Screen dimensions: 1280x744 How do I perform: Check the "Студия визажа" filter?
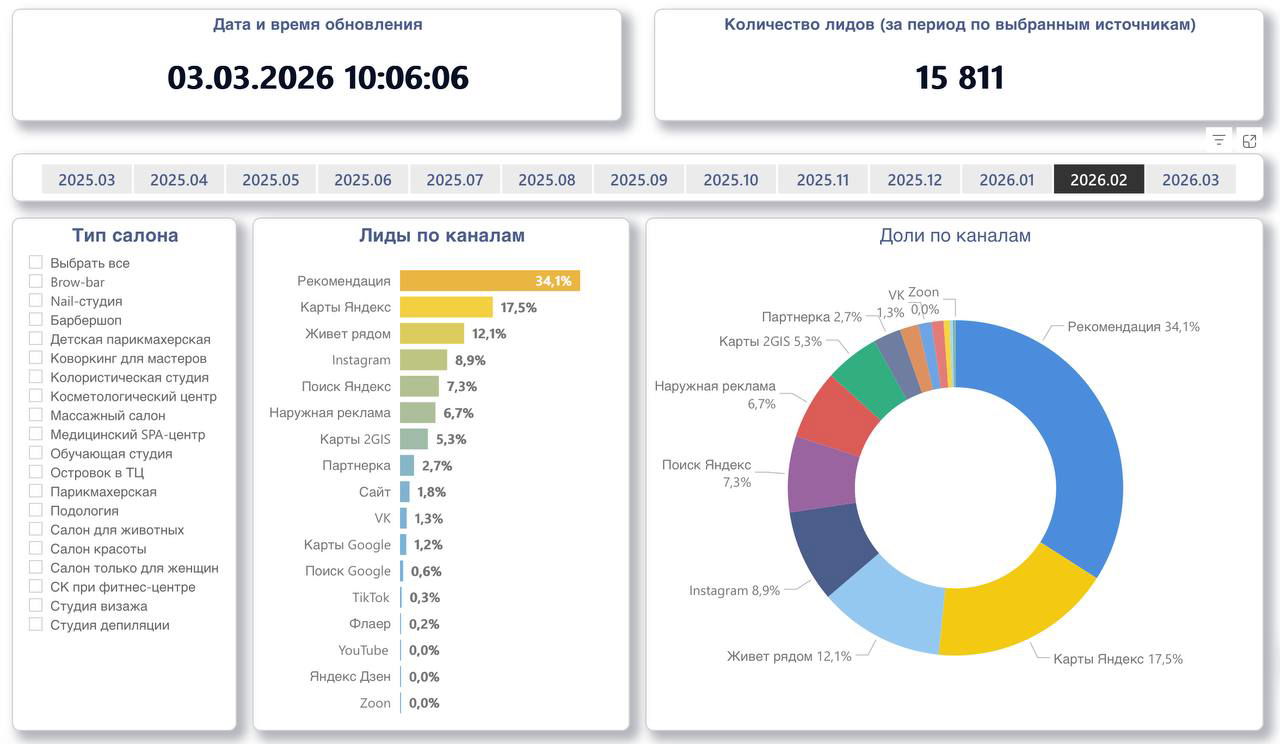[35, 605]
